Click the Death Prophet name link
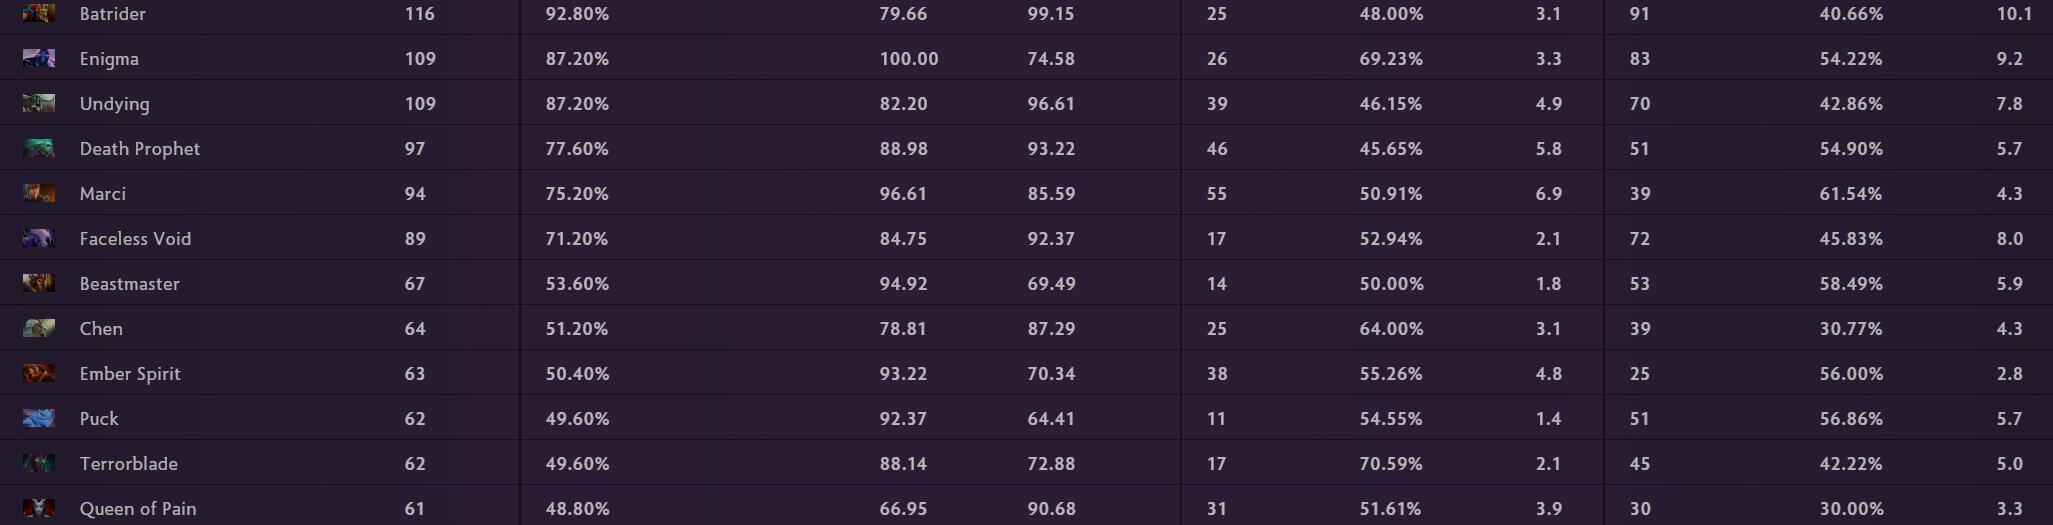This screenshot has width=2053, height=525. [x=140, y=149]
